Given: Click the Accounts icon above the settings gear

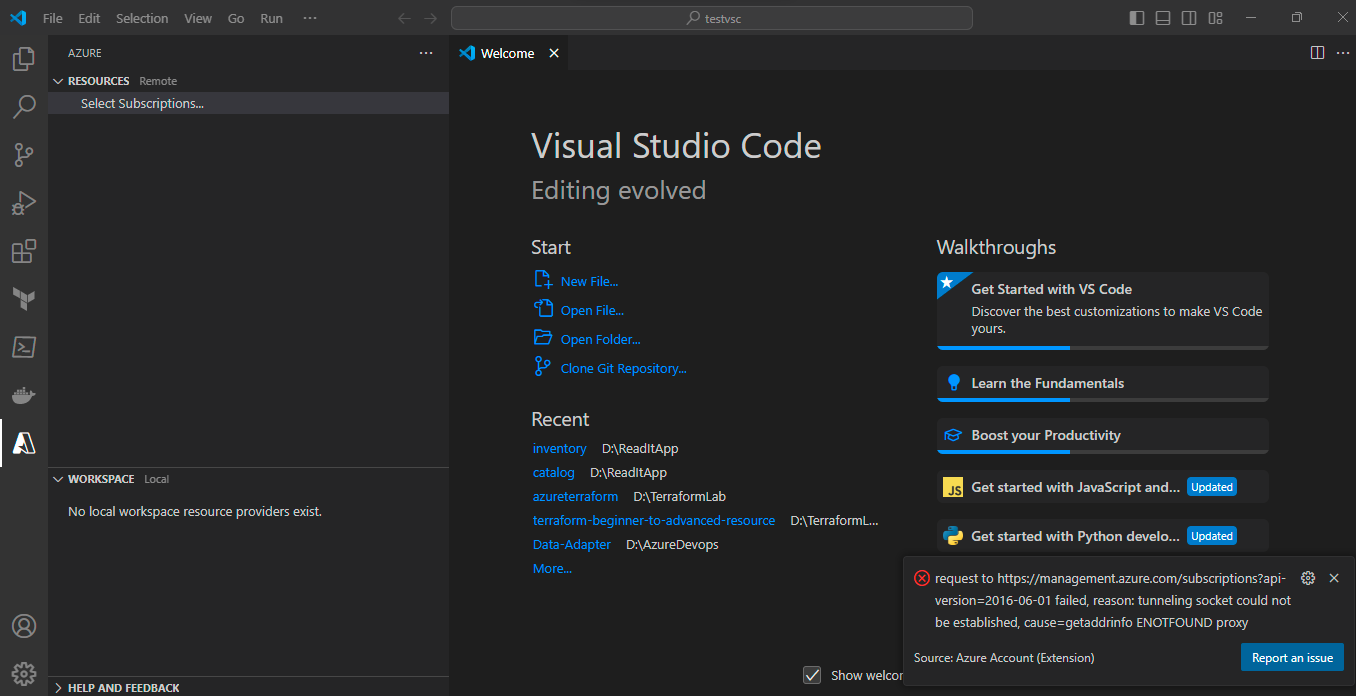Looking at the screenshot, I should point(24,625).
